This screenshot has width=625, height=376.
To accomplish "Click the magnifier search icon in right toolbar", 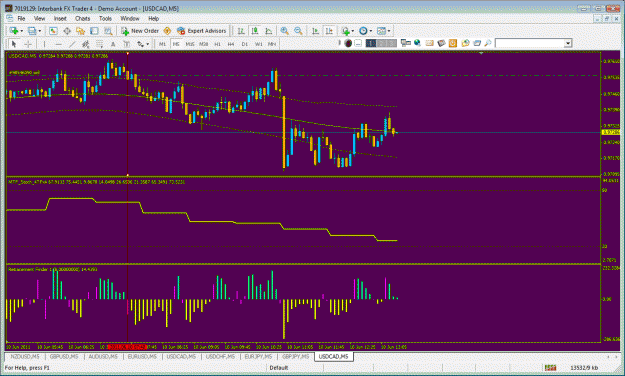I will tap(487, 43).
